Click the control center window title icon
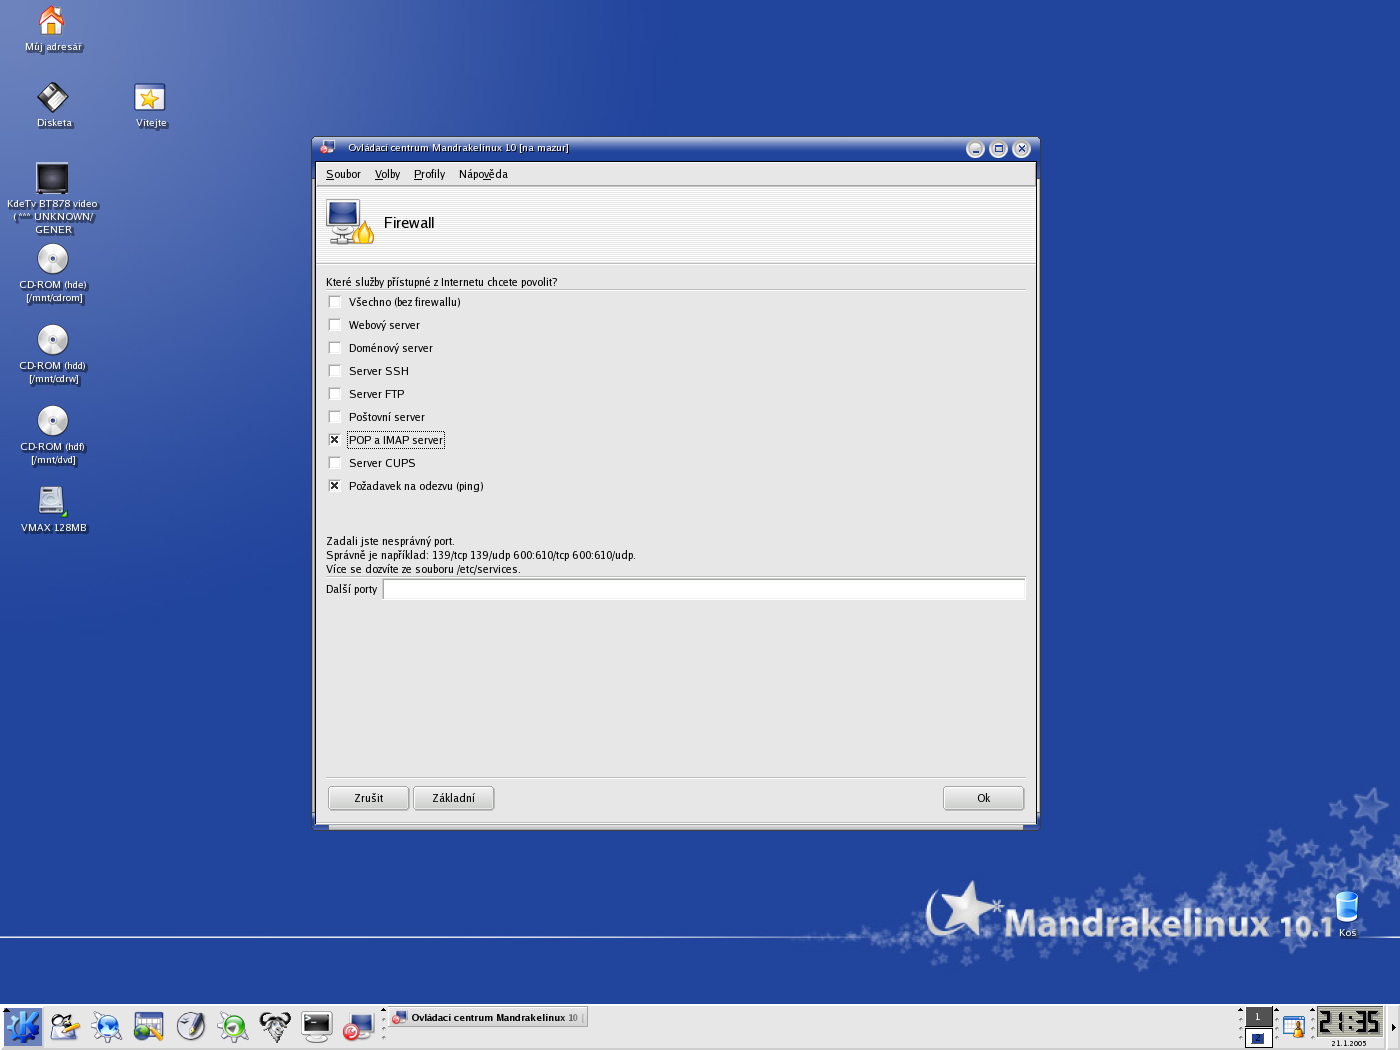Screen dimensions: 1400x1050 click(327, 148)
